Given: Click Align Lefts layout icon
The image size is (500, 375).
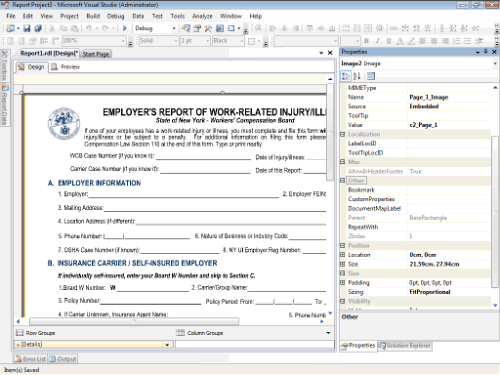Looking at the screenshot, I should coord(273,28).
